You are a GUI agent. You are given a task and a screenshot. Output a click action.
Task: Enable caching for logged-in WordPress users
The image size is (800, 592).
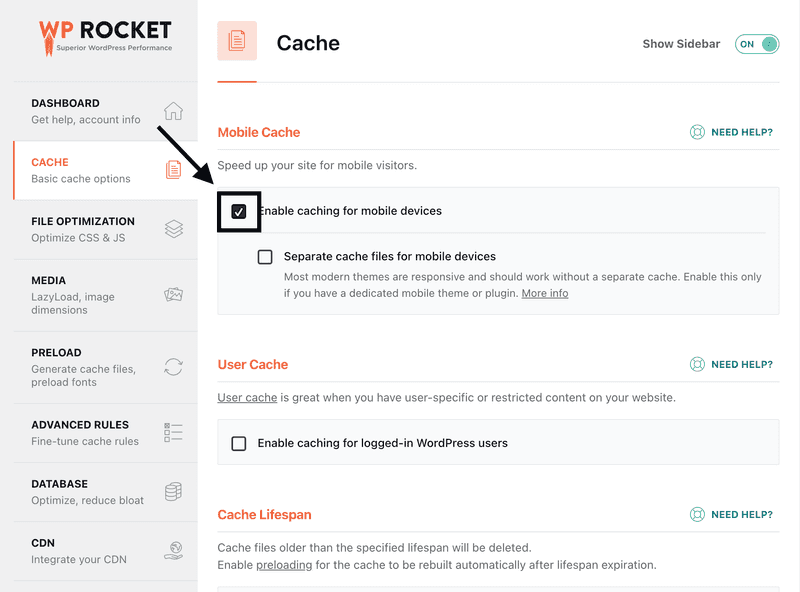[239, 443]
